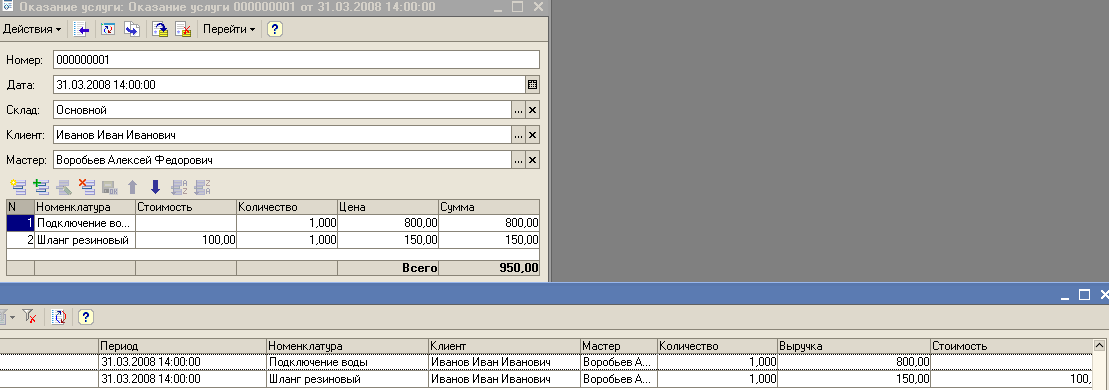Click the Стоимость column header in register window
The width and height of the screenshot is (1109, 390).
pos(1011,346)
